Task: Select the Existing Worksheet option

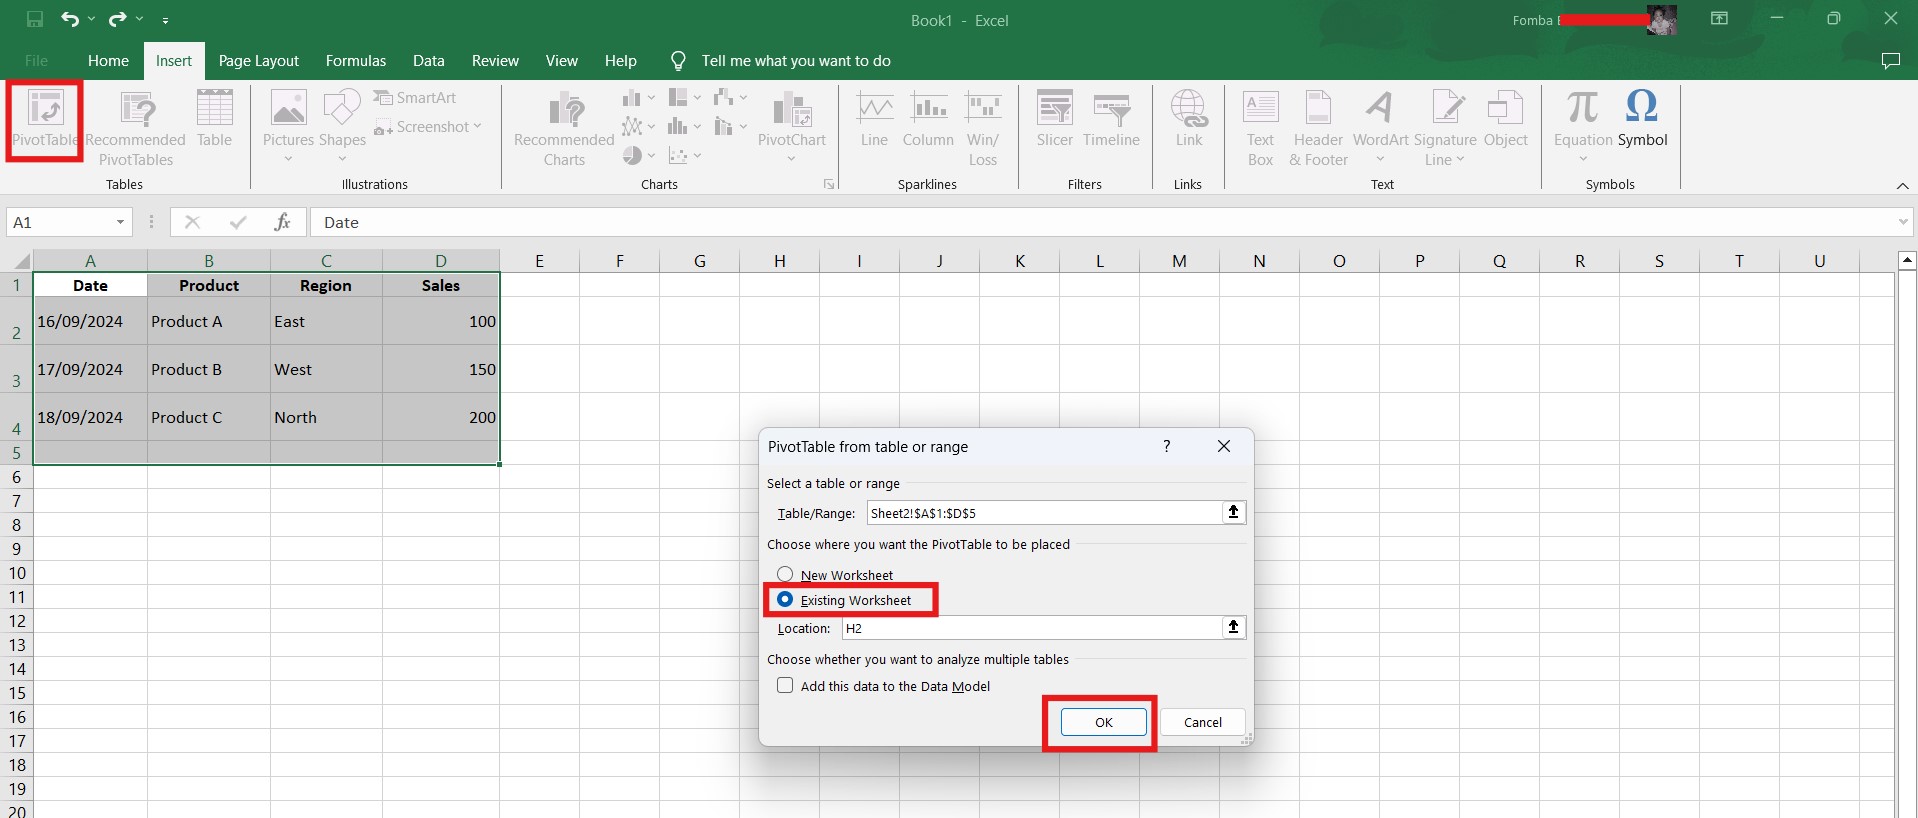Action: 786,600
